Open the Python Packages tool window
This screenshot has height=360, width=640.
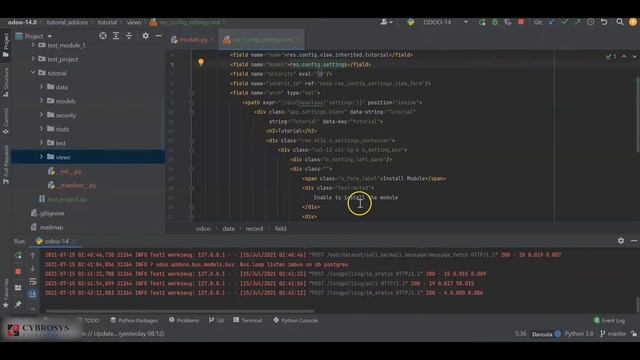pyautogui.click(x=134, y=320)
